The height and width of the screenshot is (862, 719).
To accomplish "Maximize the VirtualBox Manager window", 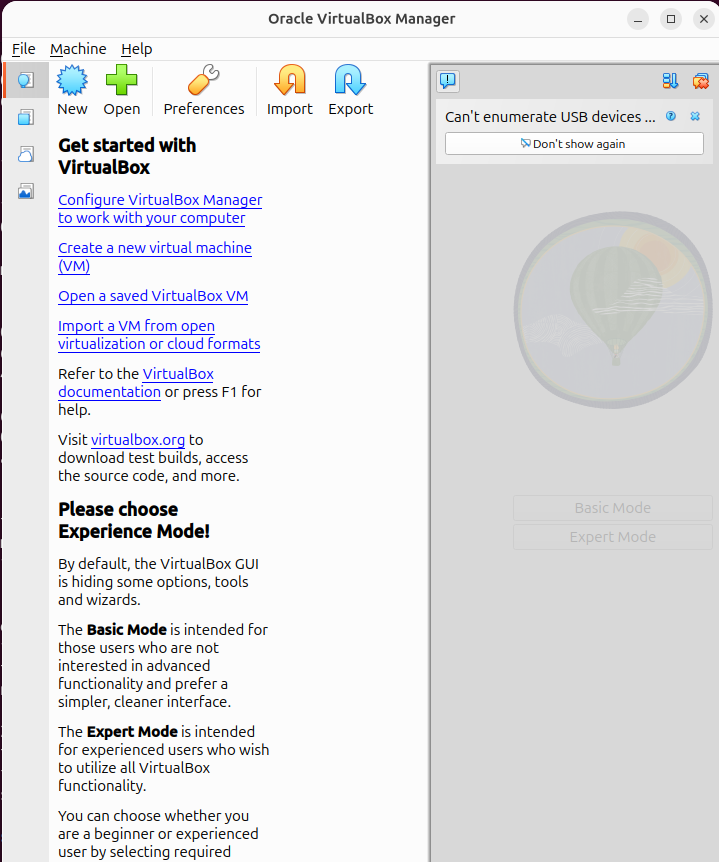I will coord(671,19).
